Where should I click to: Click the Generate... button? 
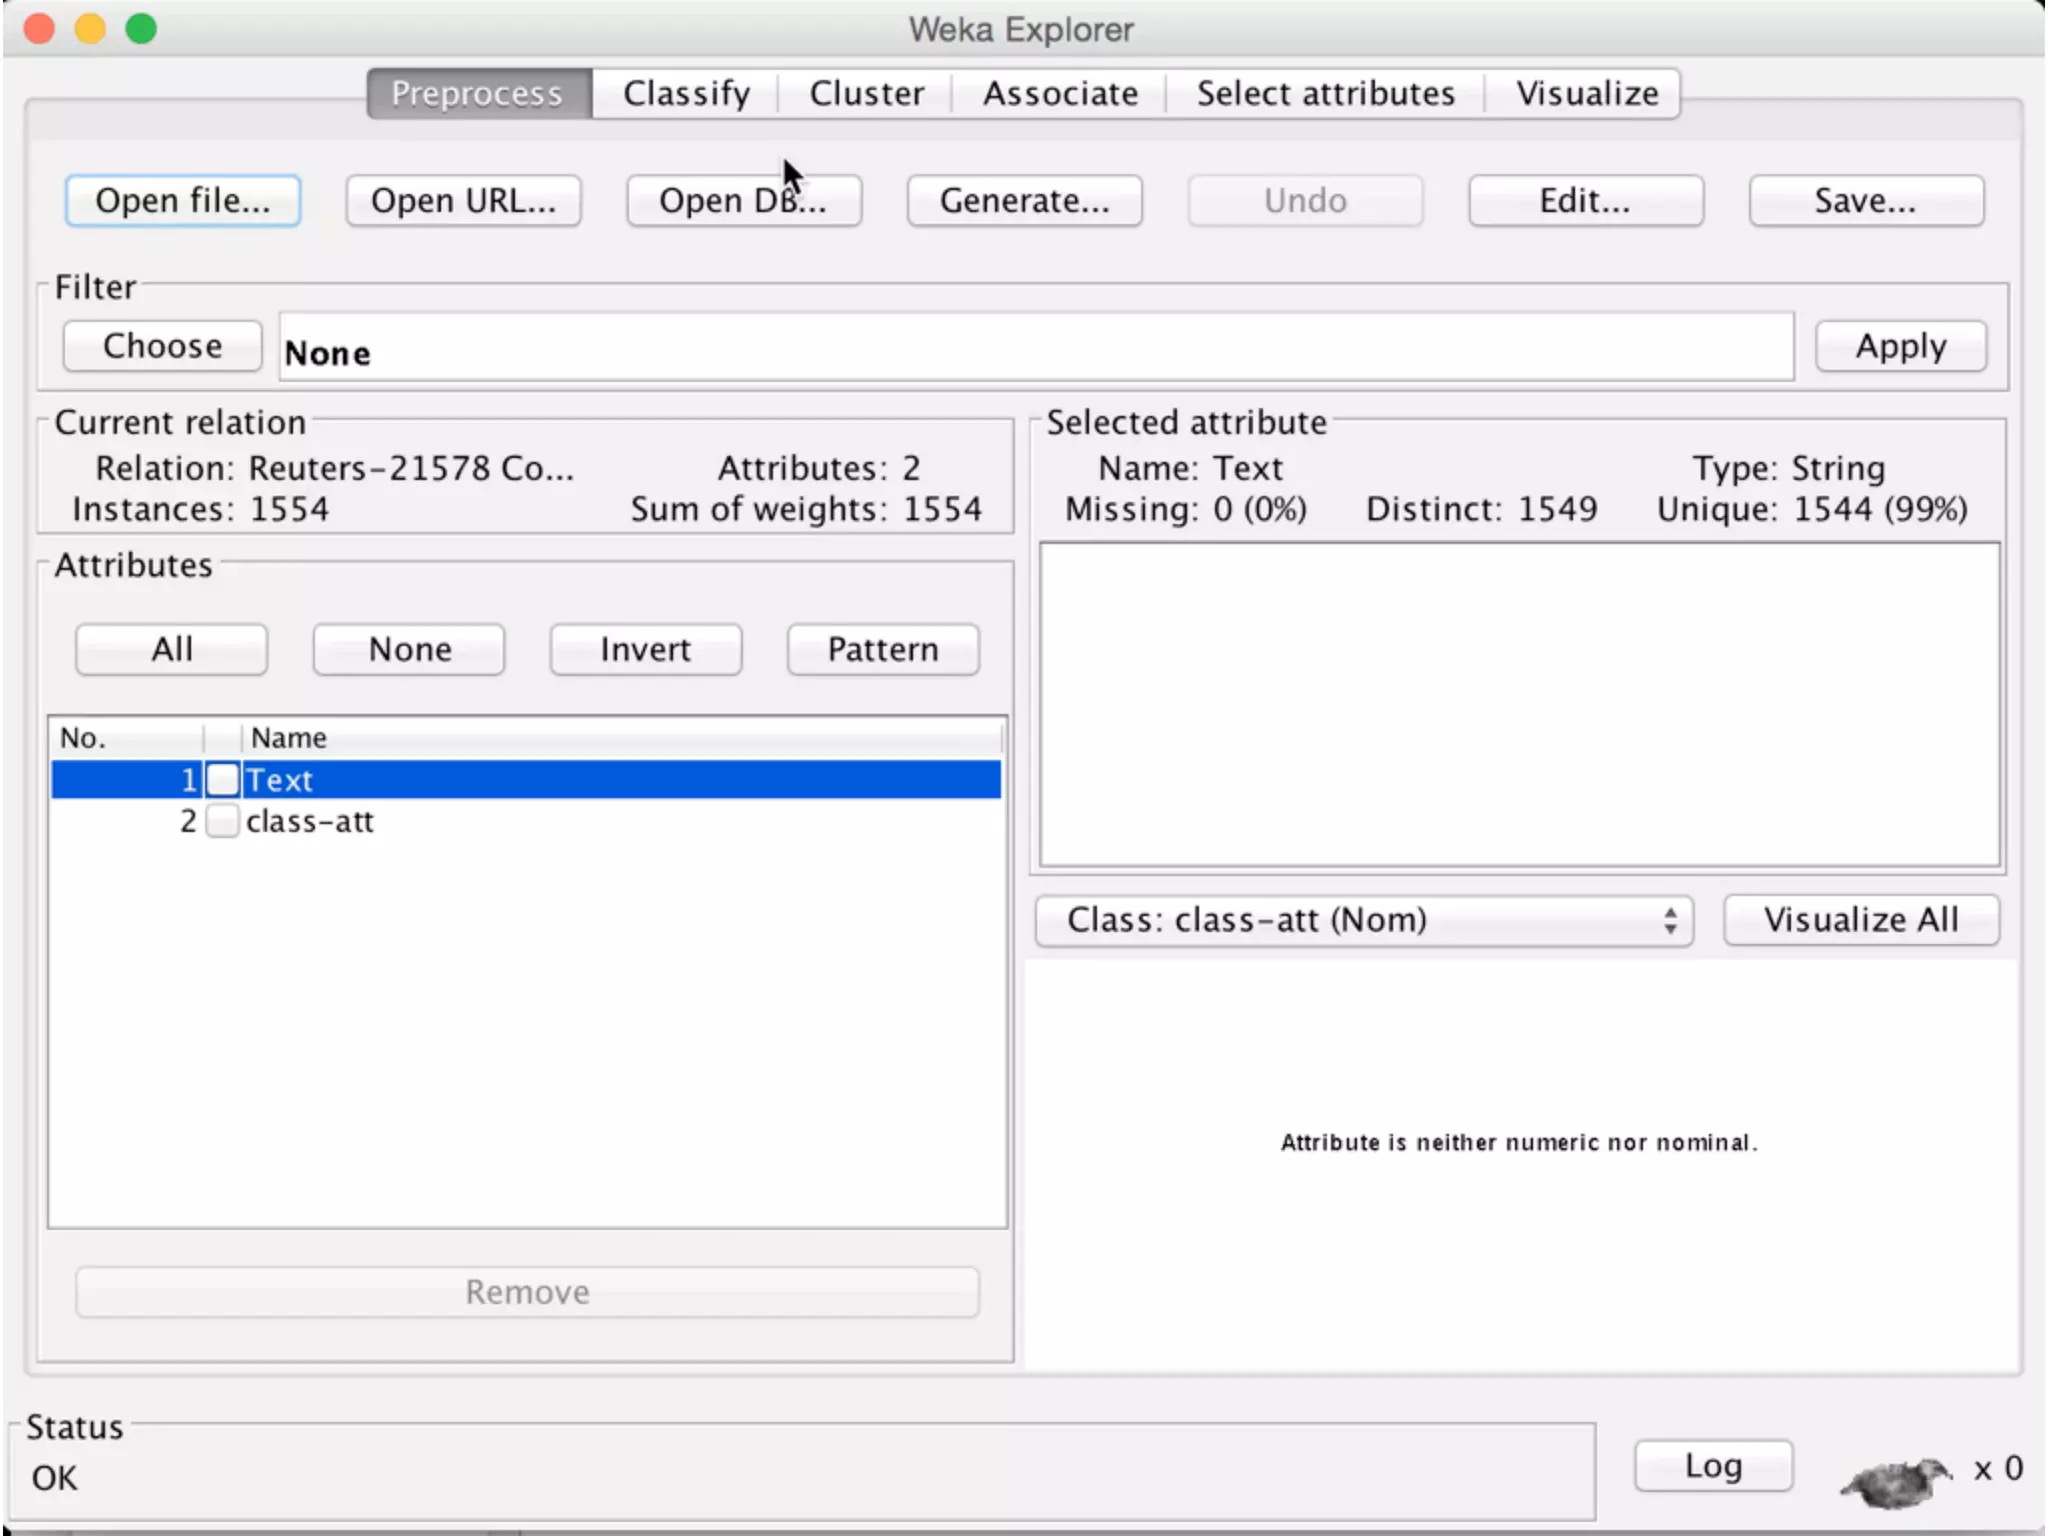click(1024, 201)
